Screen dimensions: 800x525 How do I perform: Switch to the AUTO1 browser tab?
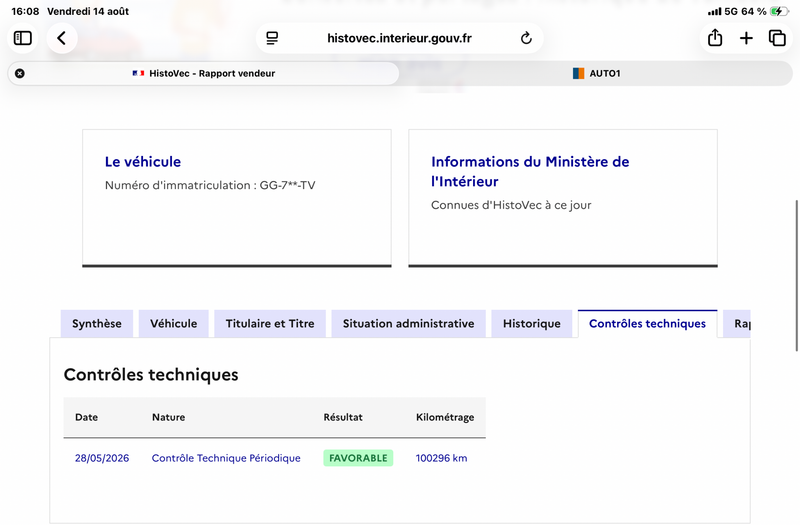click(596, 73)
